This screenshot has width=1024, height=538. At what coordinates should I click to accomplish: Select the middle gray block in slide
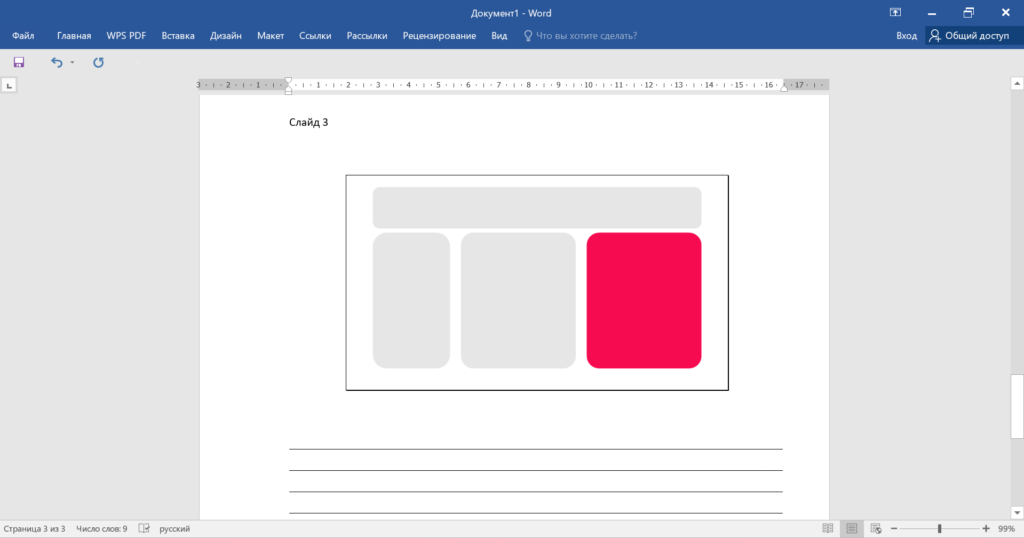[x=519, y=300]
